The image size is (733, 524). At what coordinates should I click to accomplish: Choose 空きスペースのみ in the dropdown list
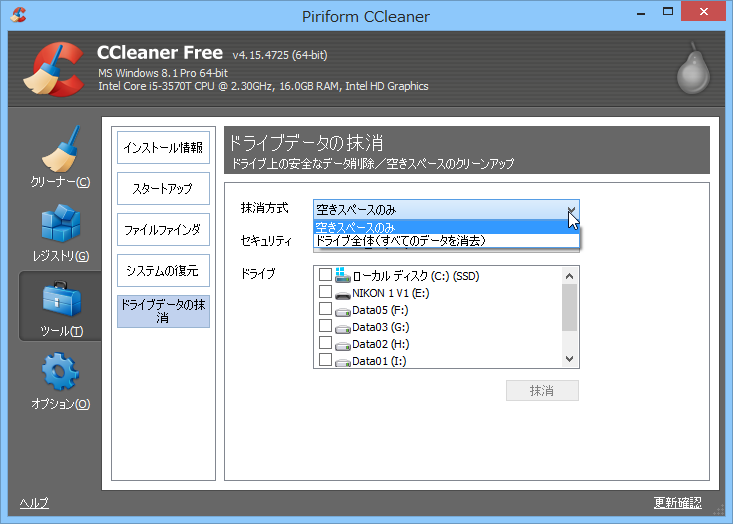(x=446, y=228)
